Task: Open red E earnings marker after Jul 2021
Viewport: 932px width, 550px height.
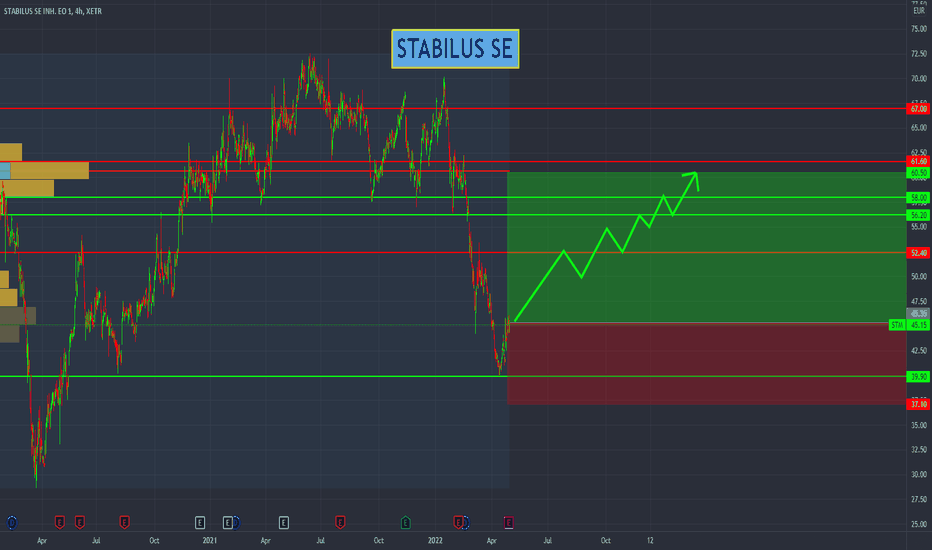Action: click(x=340, y=523)
